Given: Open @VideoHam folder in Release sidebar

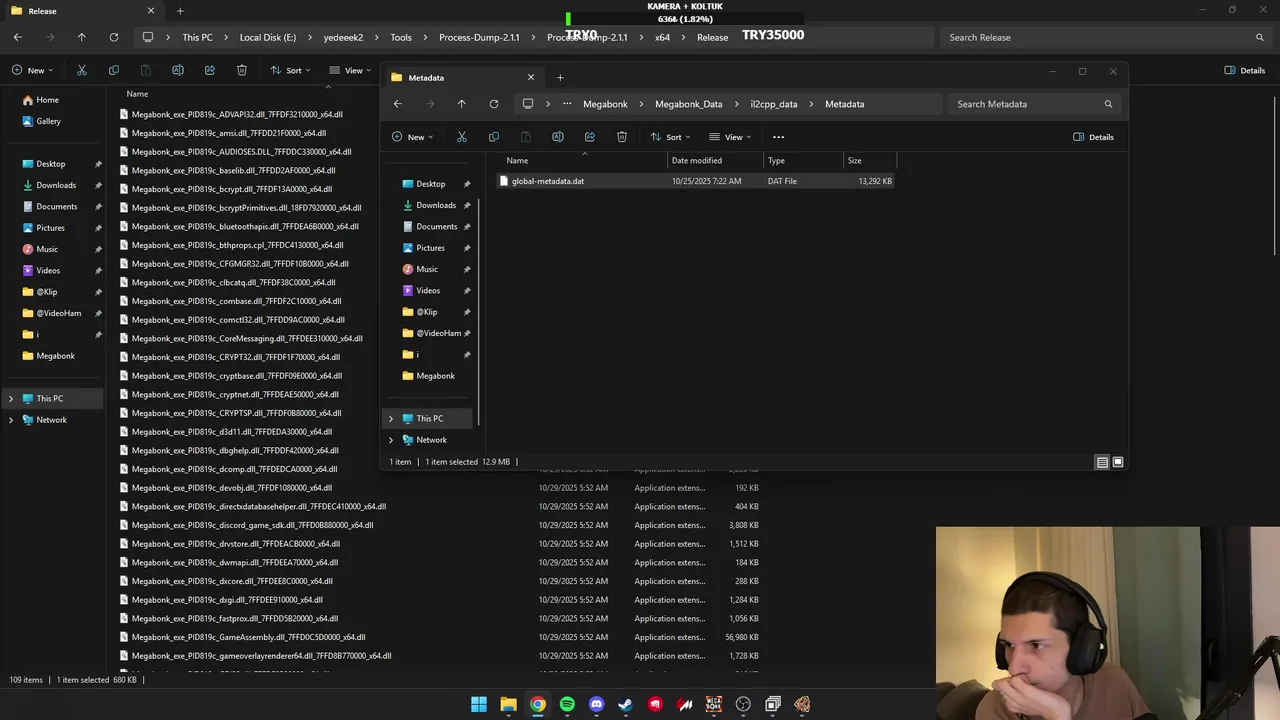Looking at the screenshot, I should pos(59,313).
